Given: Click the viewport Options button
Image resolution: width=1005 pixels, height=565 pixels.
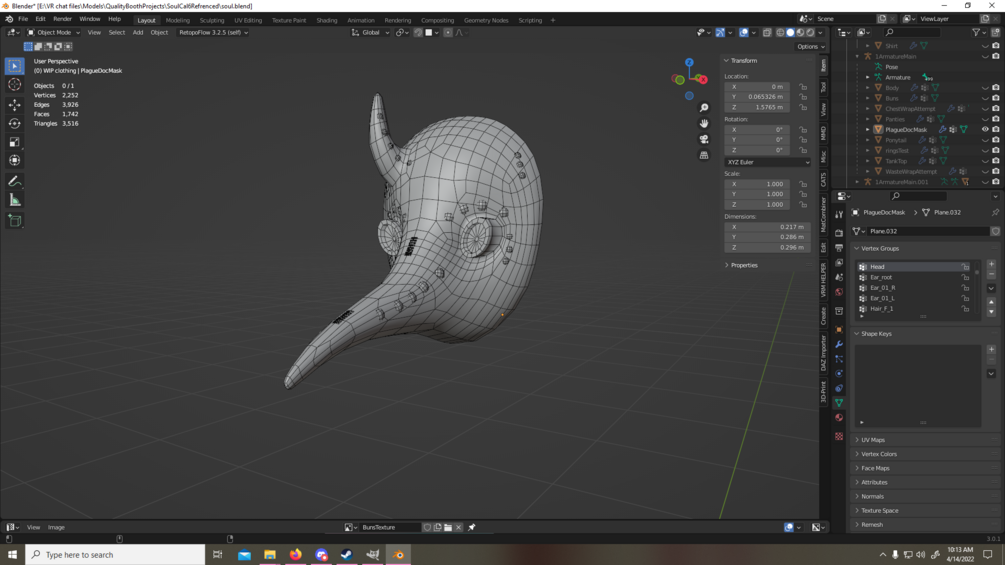Looking at the screenshot, I should [810, 46].
